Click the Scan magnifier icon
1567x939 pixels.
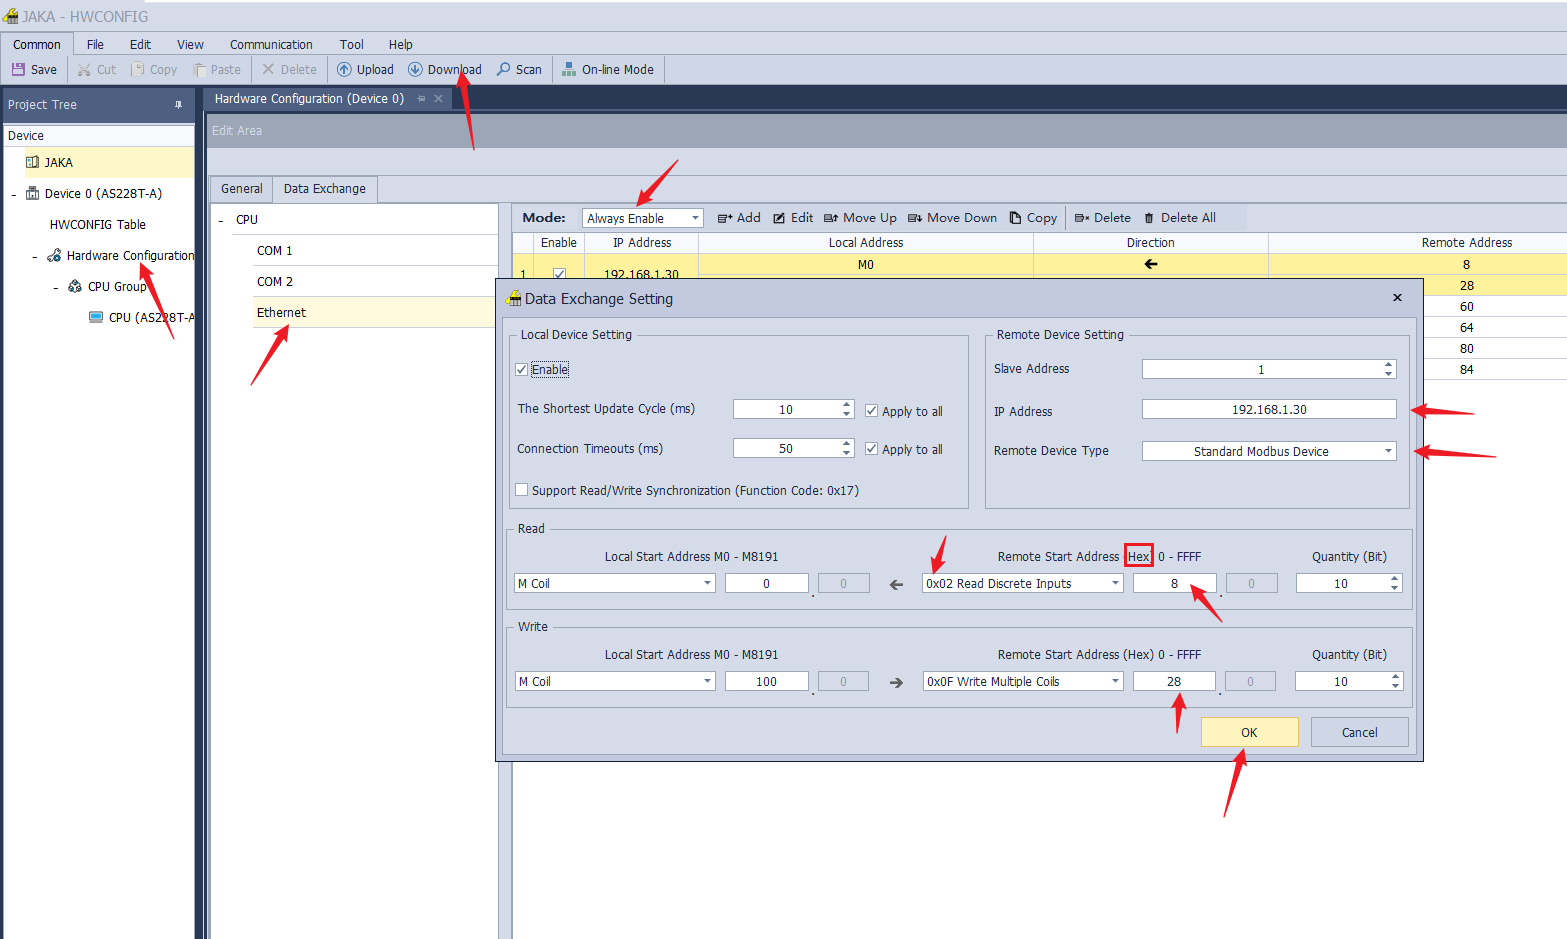tap(504, 70)
